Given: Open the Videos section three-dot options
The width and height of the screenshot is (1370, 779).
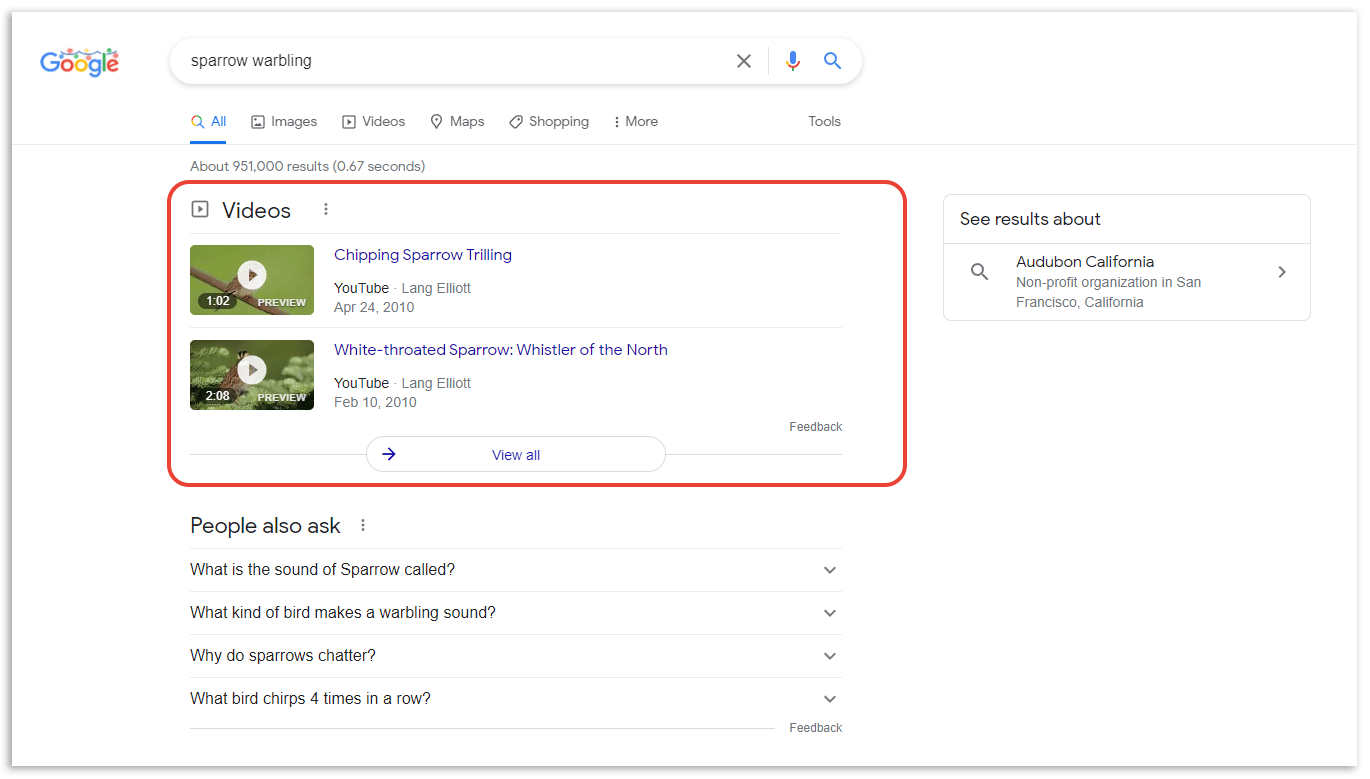Looking at the screenshot, I should coord(326,209).
